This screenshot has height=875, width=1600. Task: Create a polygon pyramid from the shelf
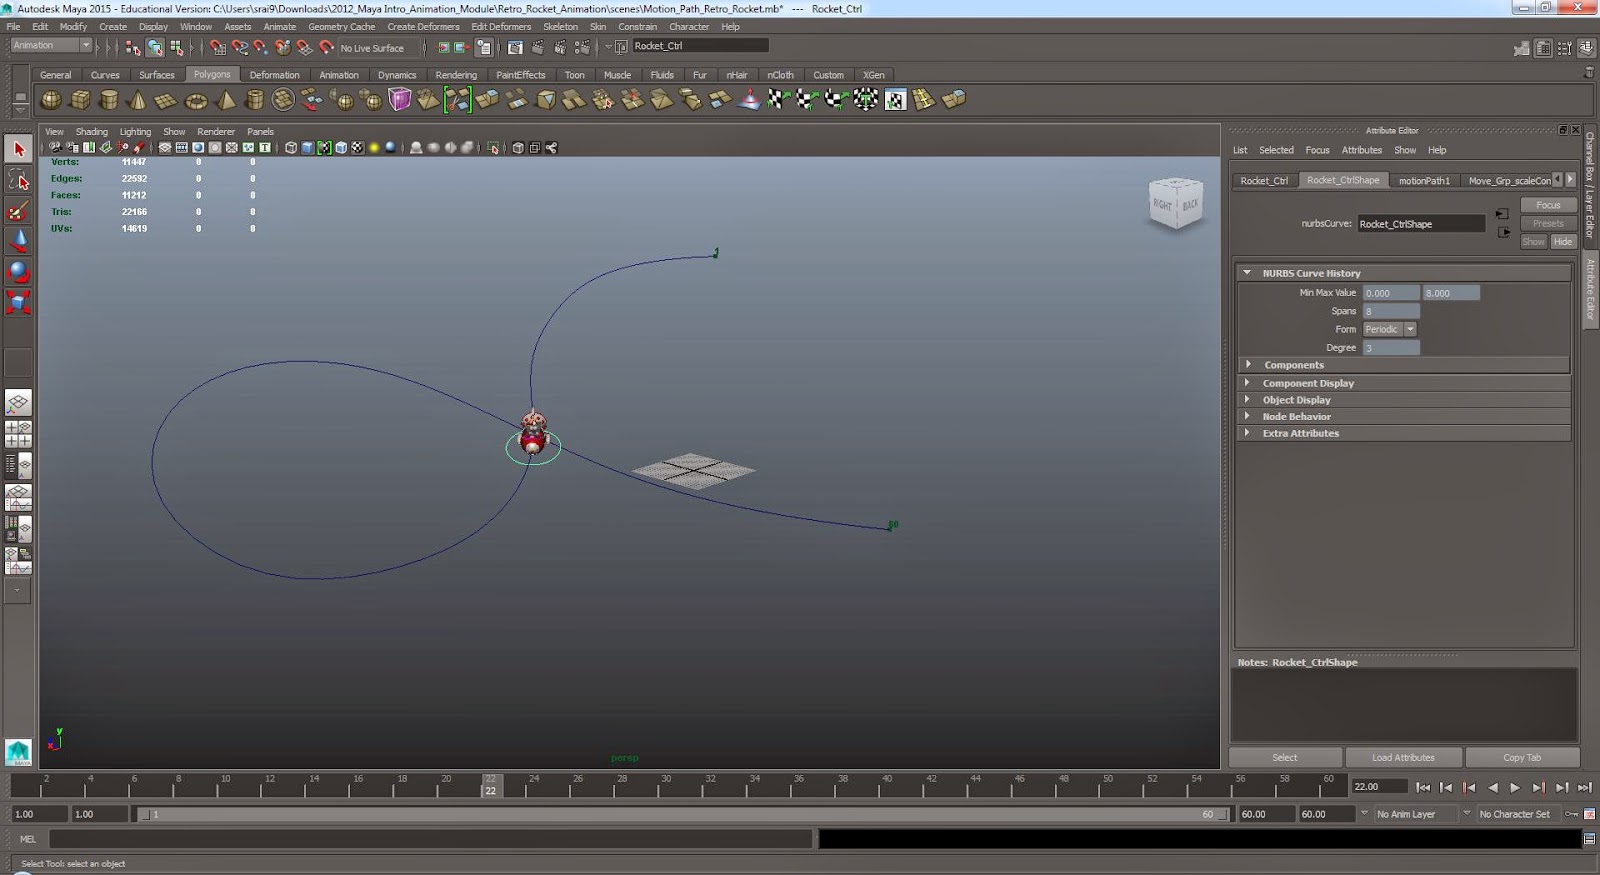click(x=226, y=99)
